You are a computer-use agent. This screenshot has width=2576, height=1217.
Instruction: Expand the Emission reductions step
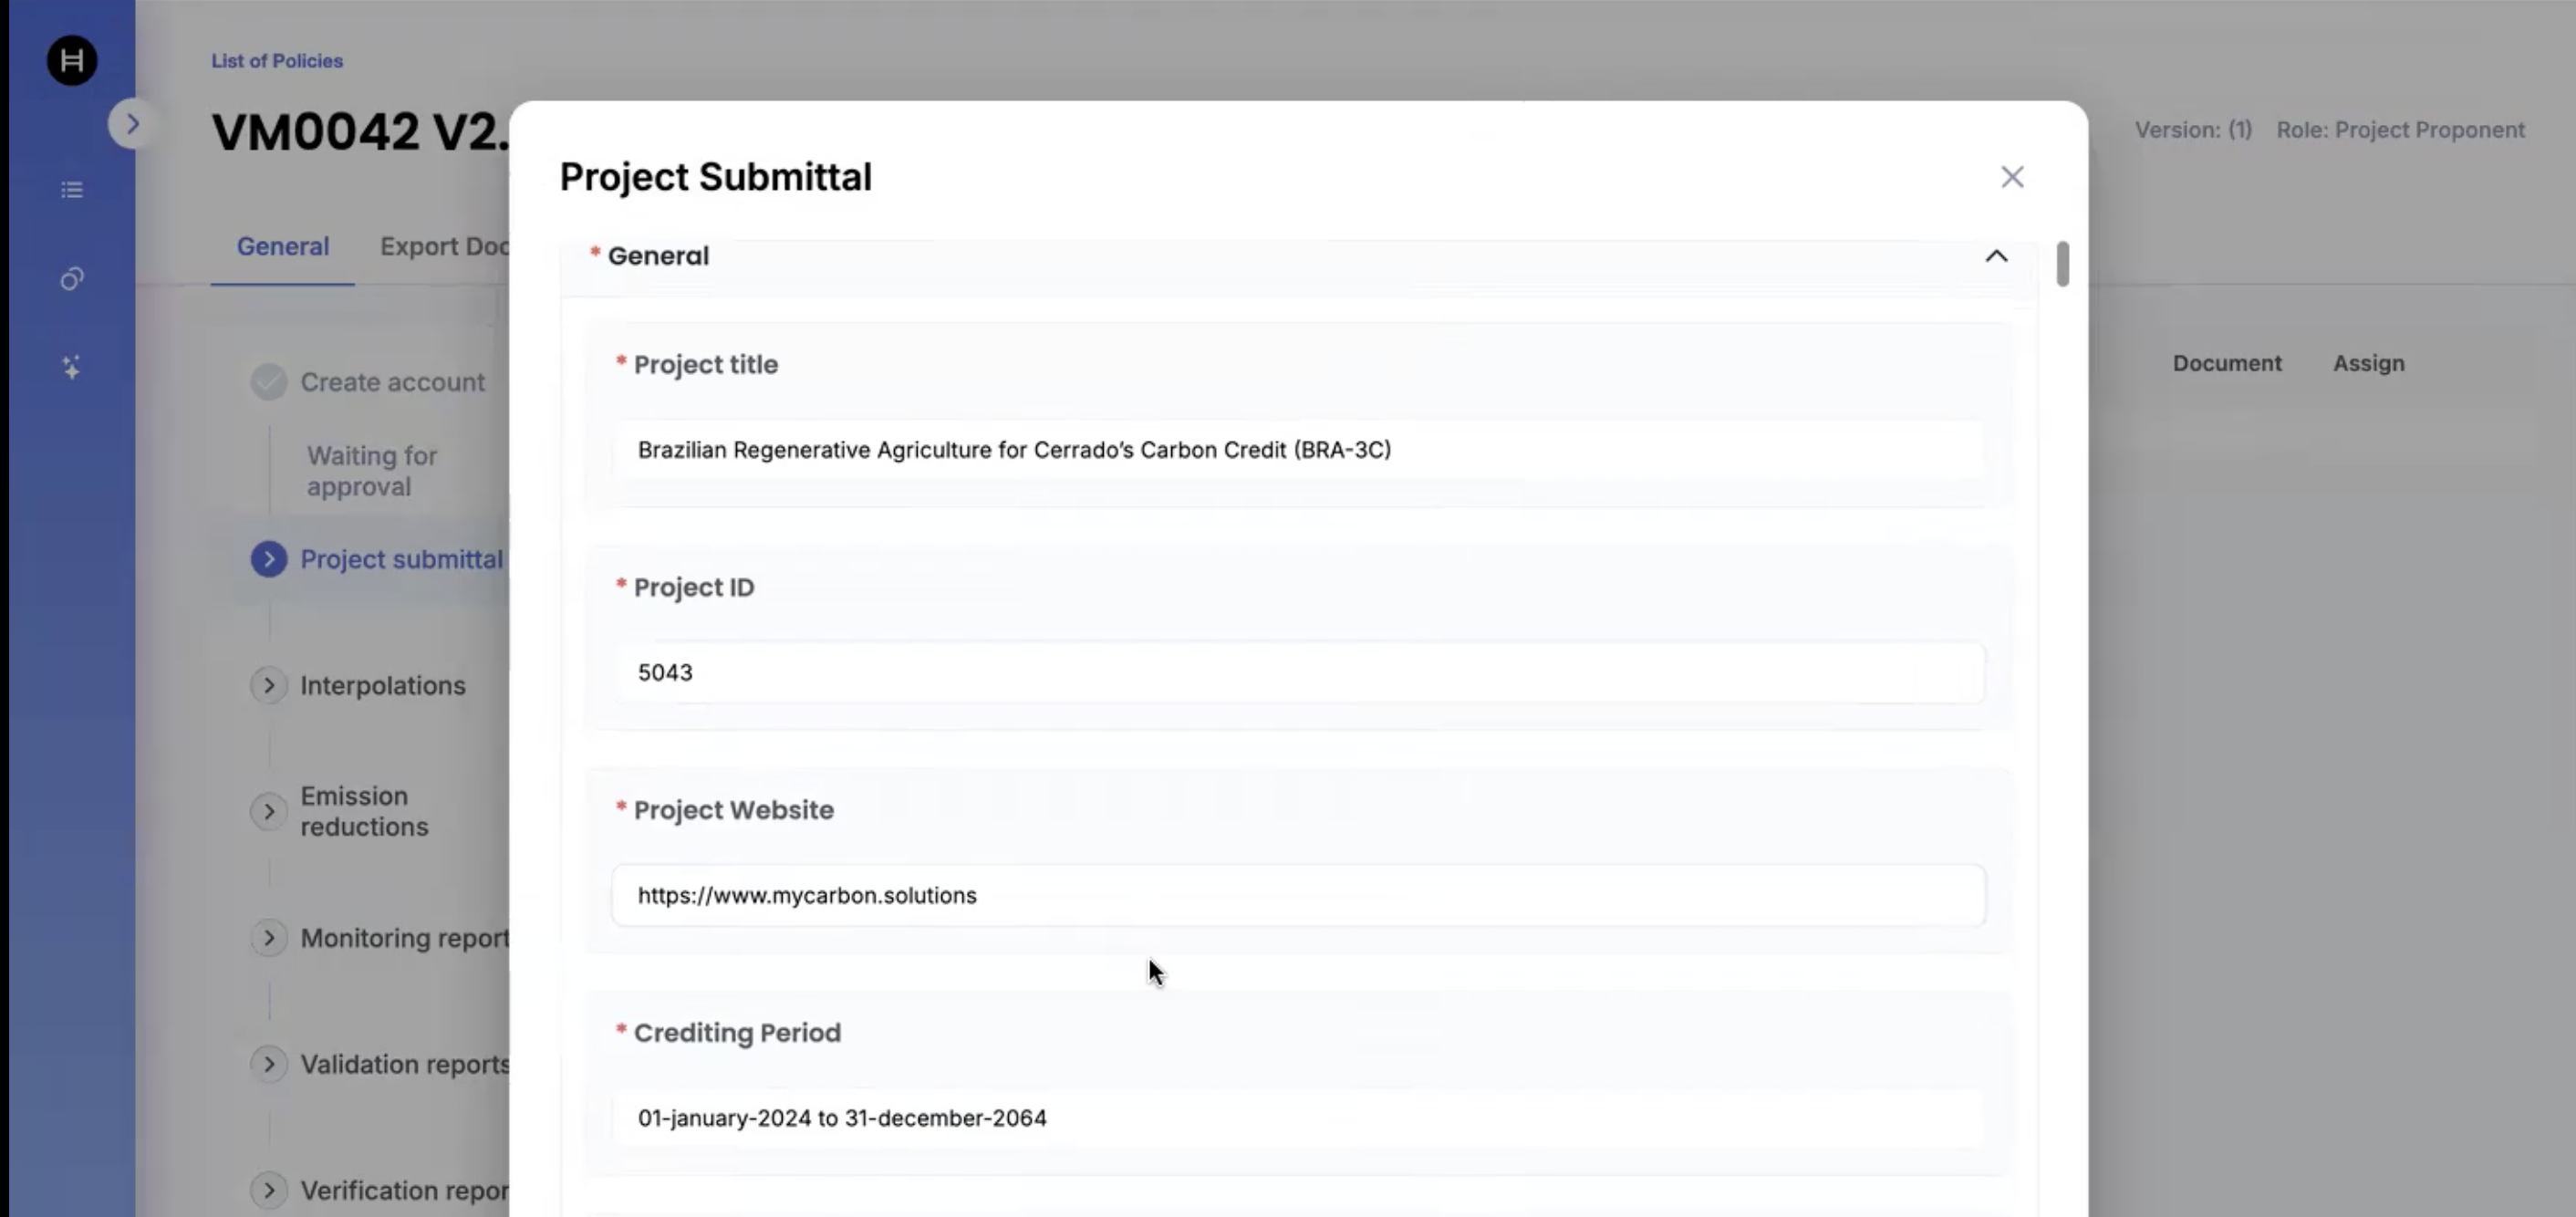(x=268, y=811)
